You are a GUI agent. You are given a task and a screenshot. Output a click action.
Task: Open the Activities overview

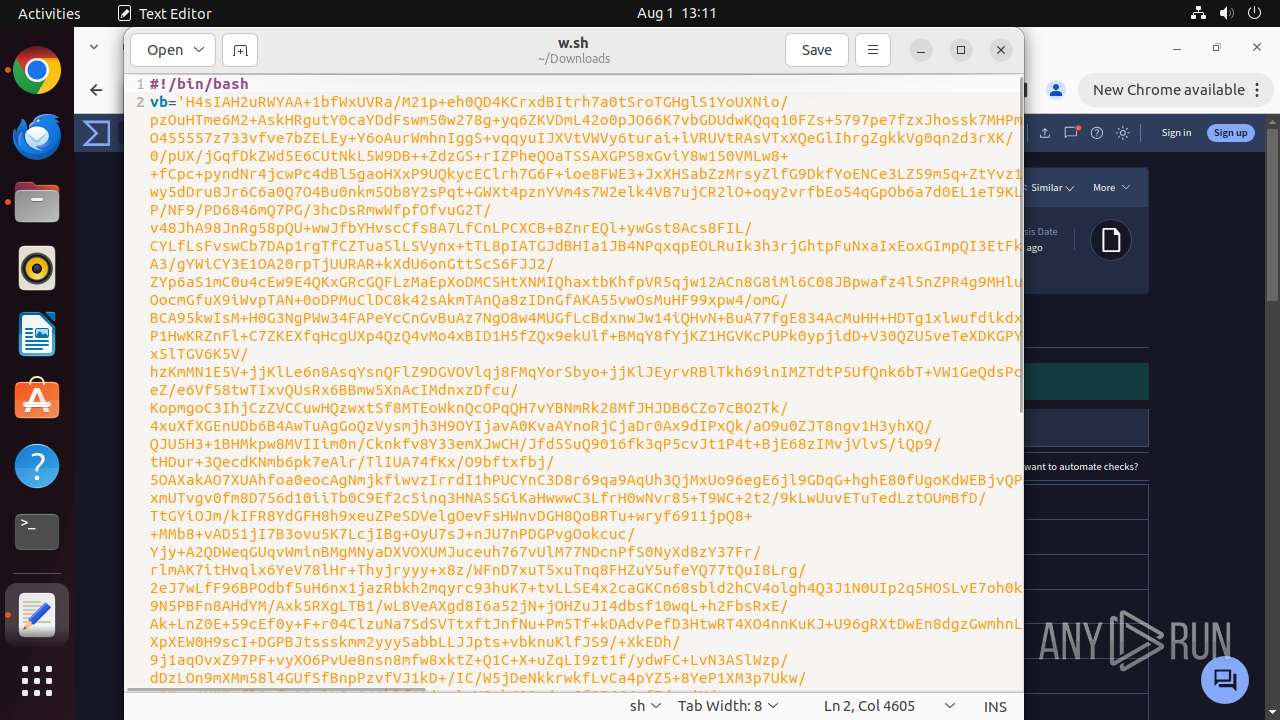(49, 13)
